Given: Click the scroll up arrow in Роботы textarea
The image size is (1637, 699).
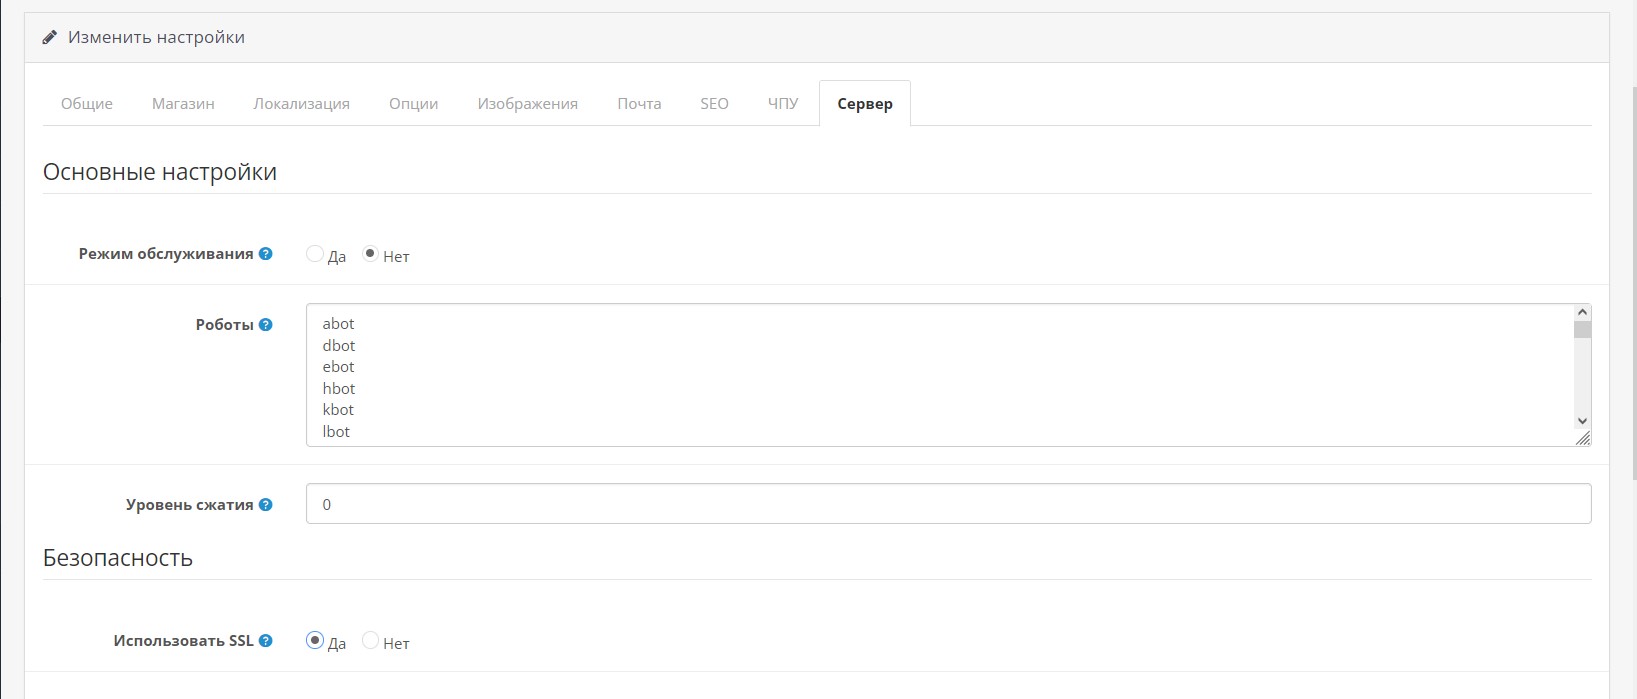Looking at the screenshot, I should click(1582, 313).
